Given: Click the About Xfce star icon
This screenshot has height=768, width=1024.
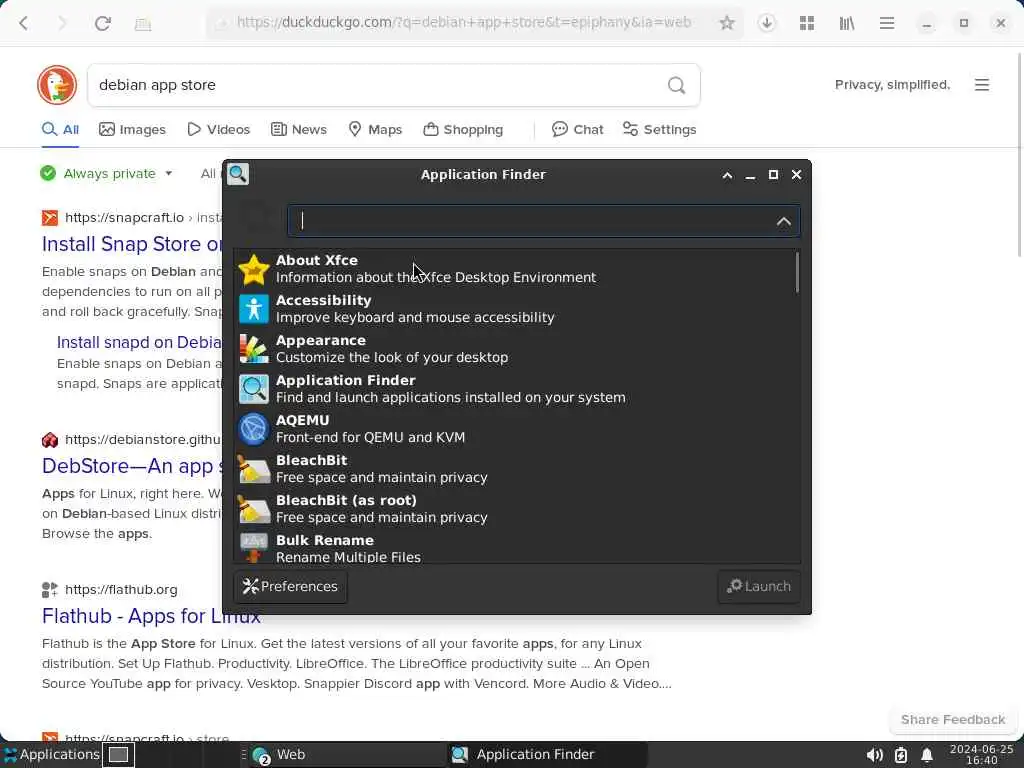Looking at the screenshot, I should [x=253, y=268].
